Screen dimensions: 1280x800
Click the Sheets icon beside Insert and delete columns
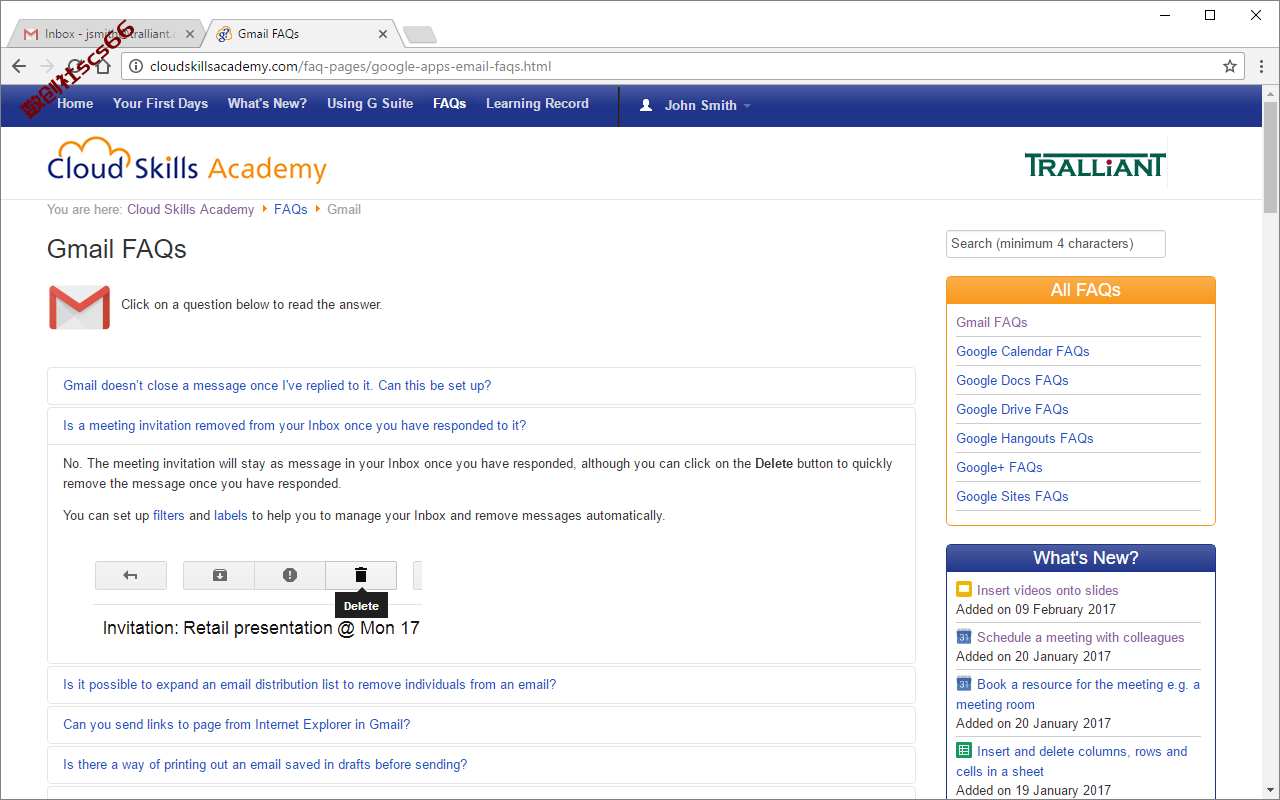tap(964, 751)
